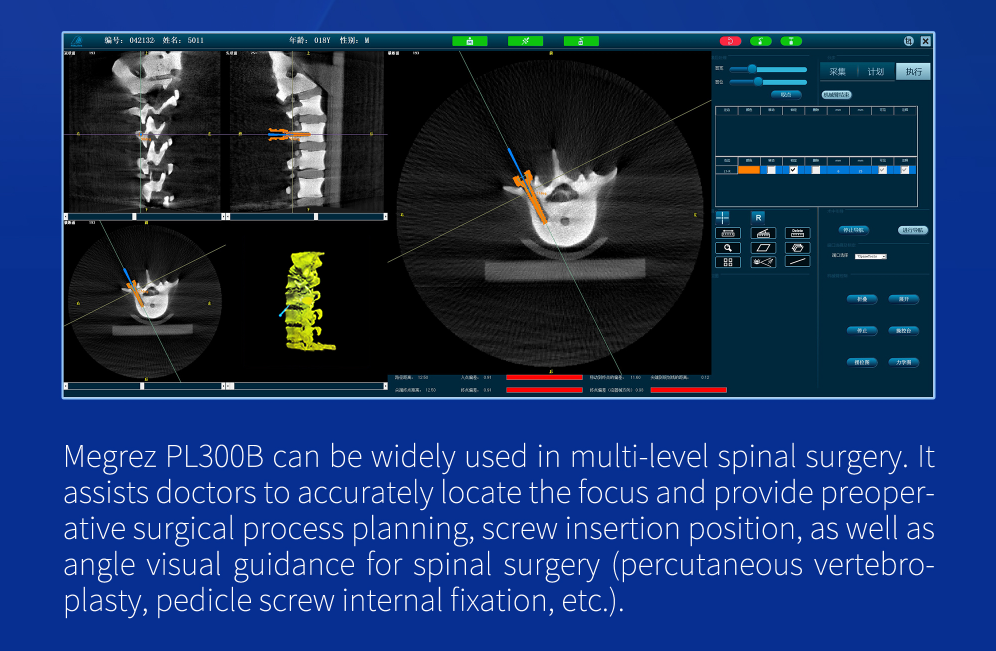Click the first green status button in the header
The image size is (996, 651).
(x=469, y=41)
